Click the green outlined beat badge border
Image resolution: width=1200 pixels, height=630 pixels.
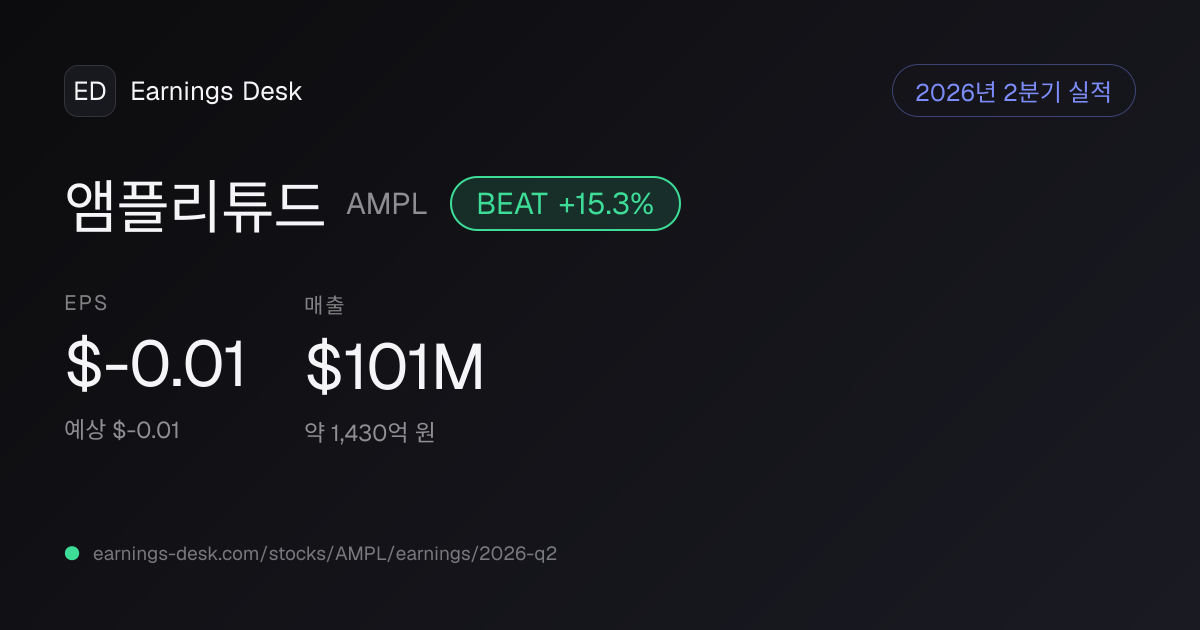coord(565,204)
